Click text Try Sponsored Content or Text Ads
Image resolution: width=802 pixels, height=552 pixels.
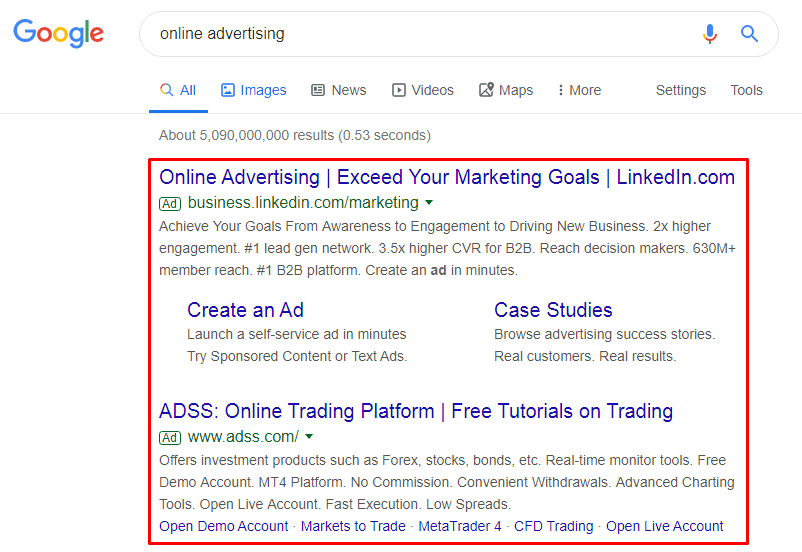297,357
